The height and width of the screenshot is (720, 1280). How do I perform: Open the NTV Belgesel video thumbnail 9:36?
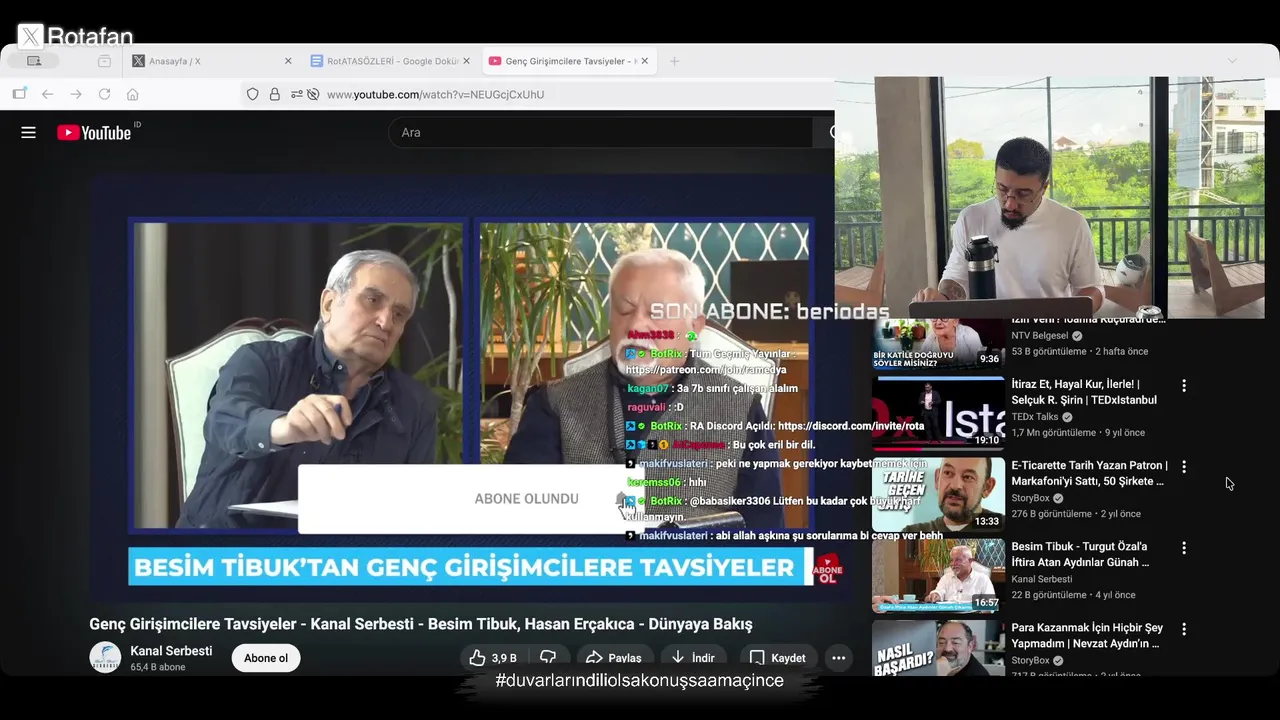point(938,344)
